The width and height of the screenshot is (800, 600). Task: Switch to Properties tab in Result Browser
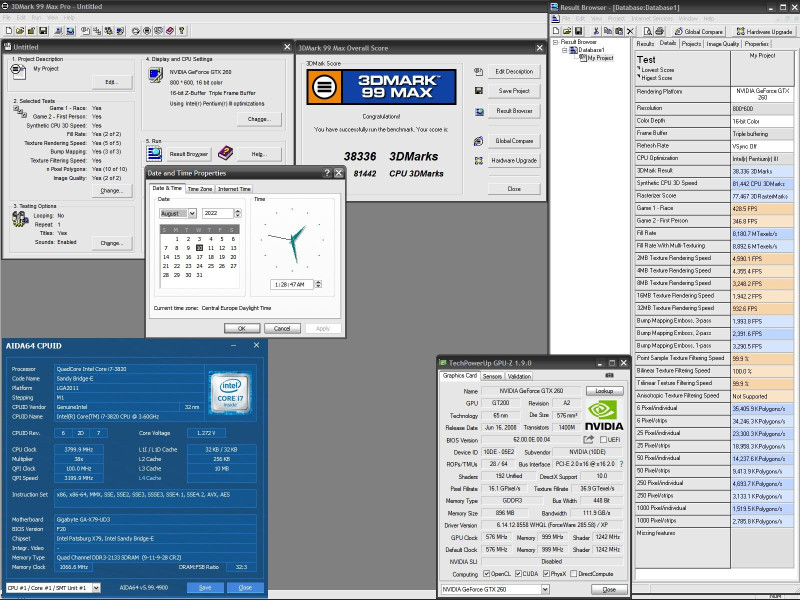tap(756, 44)
